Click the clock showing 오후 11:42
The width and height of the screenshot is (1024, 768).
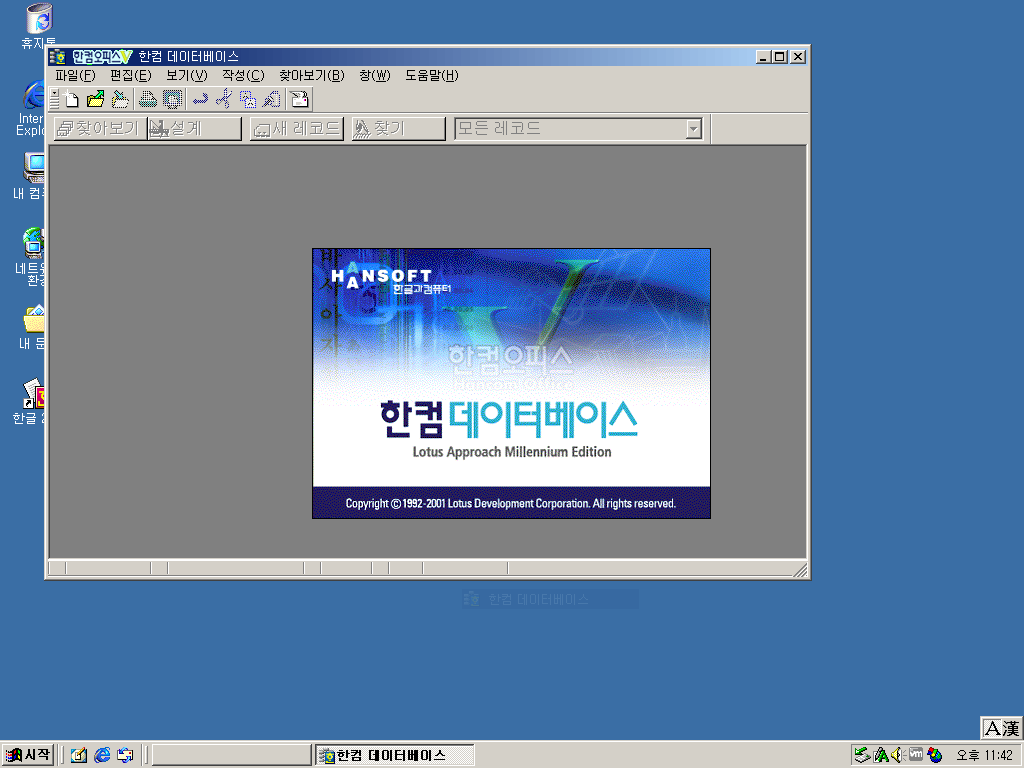pos(985,755)
